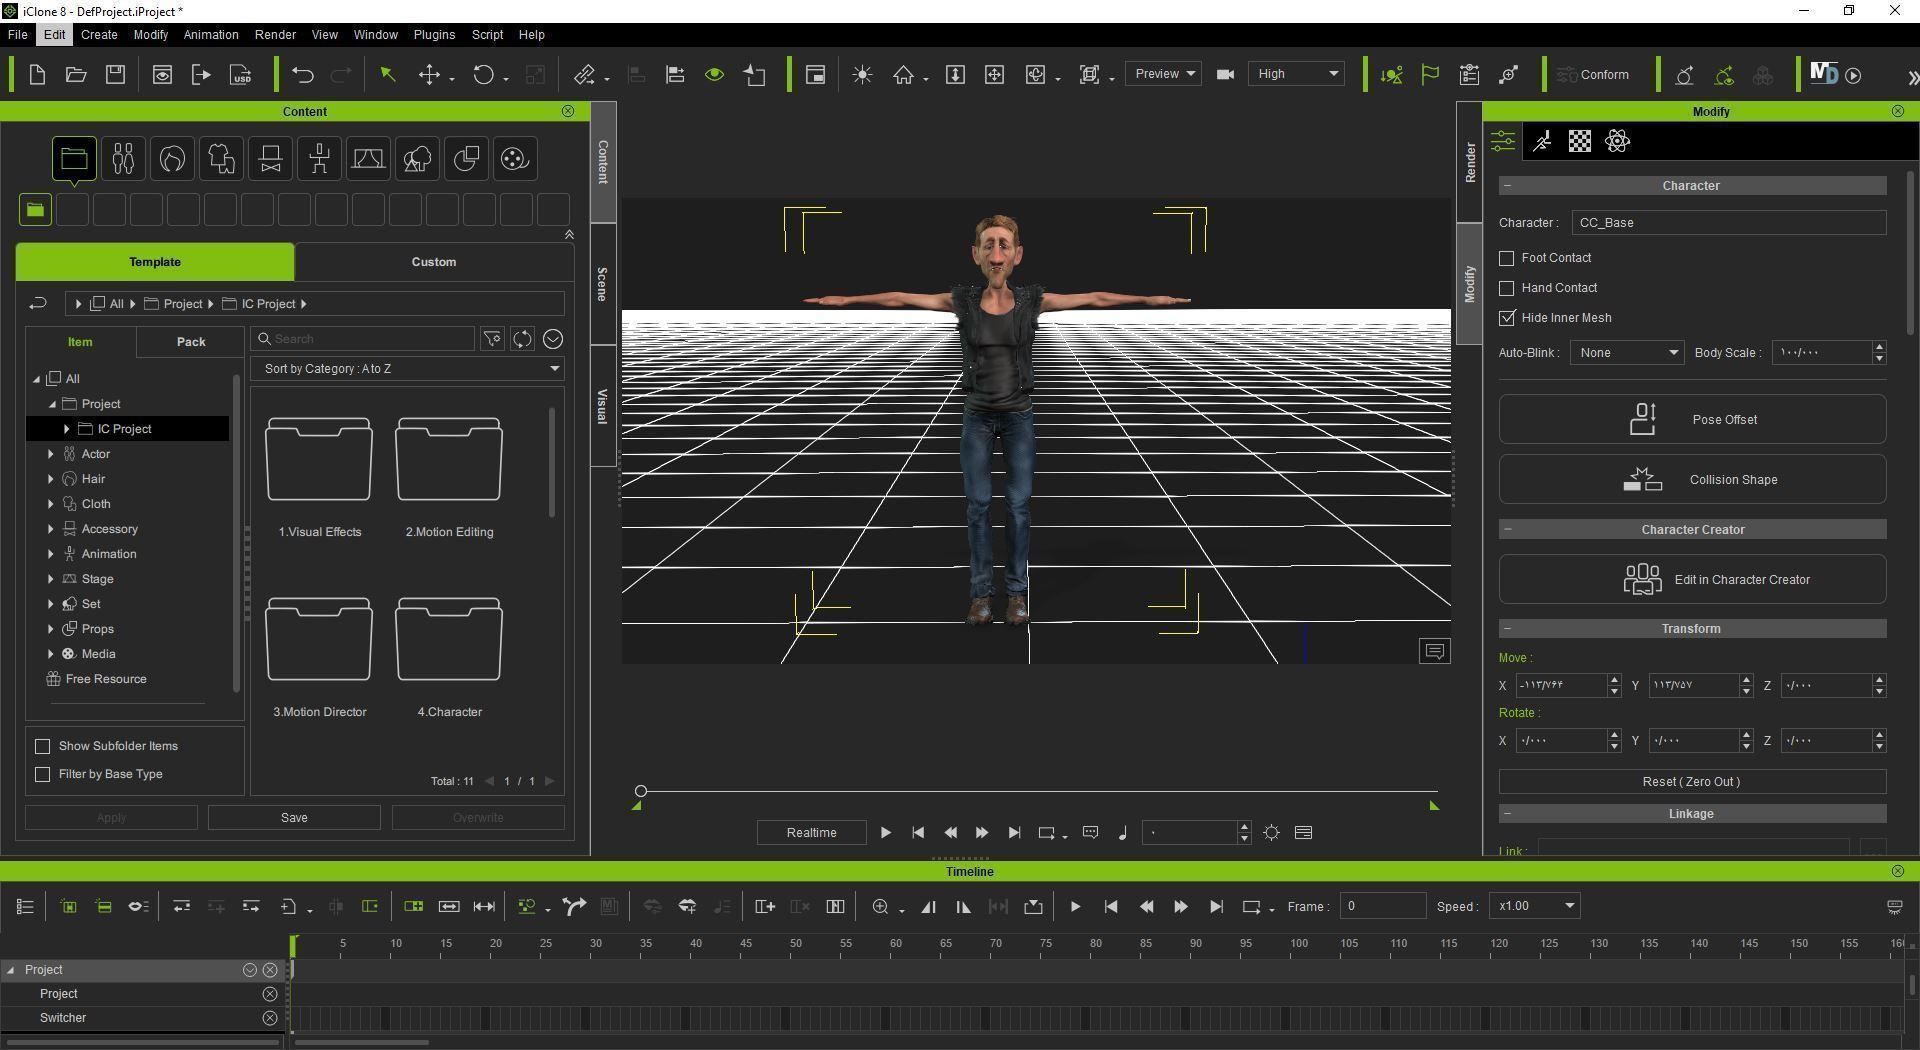This screenshot has width=1920, height=1050.
Task: Open the Stage content category icon
Action: (x=368, y=158)
